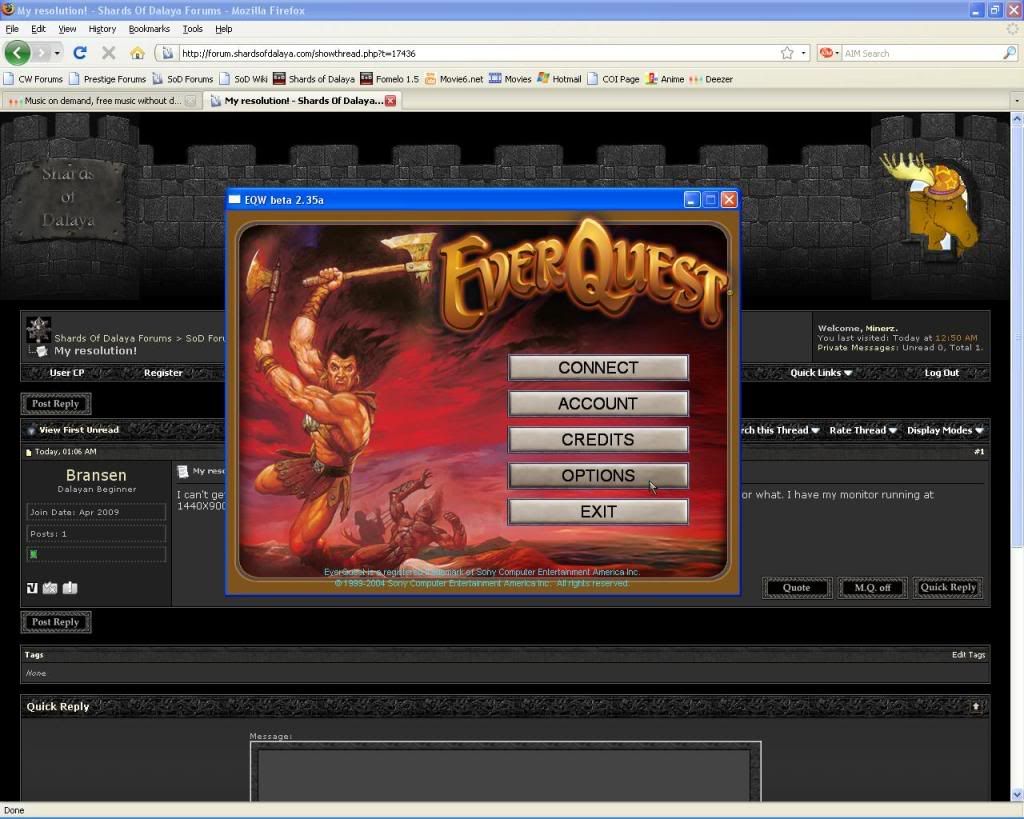
Task: Open the Help menu
Action: tap(223, 29)
